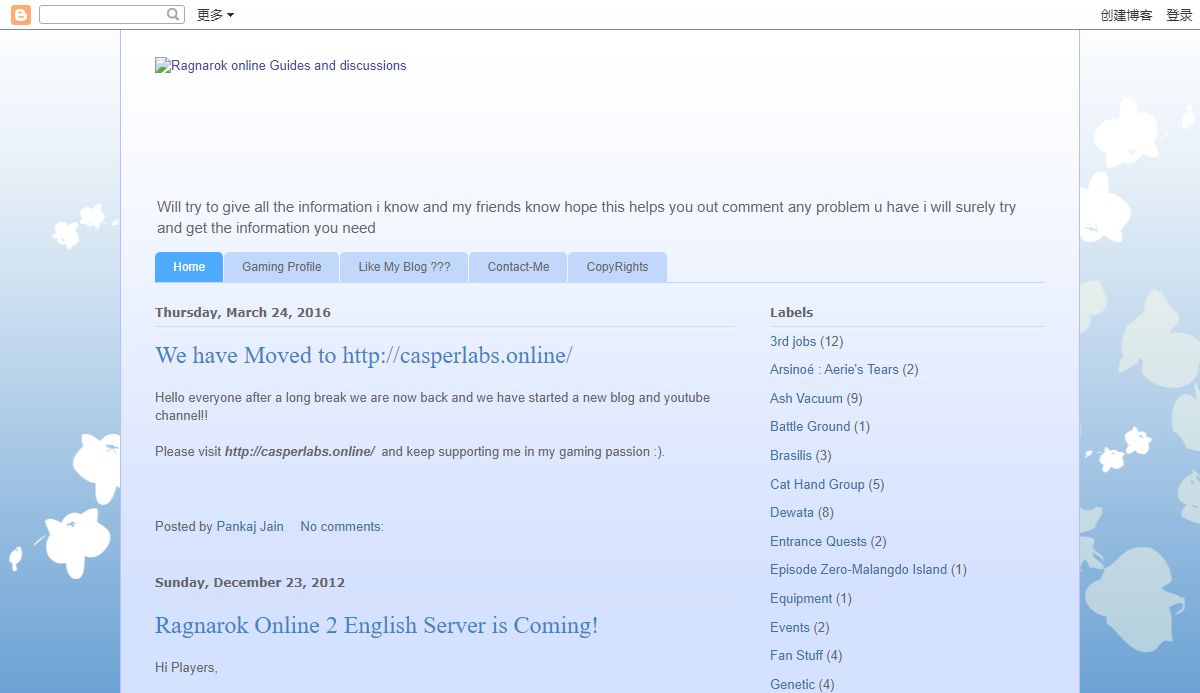The width and height of the screenshot is (1200, 693).
Task: Open post titled We have Moved to casperlabs.online
Action: click(364, 355)
